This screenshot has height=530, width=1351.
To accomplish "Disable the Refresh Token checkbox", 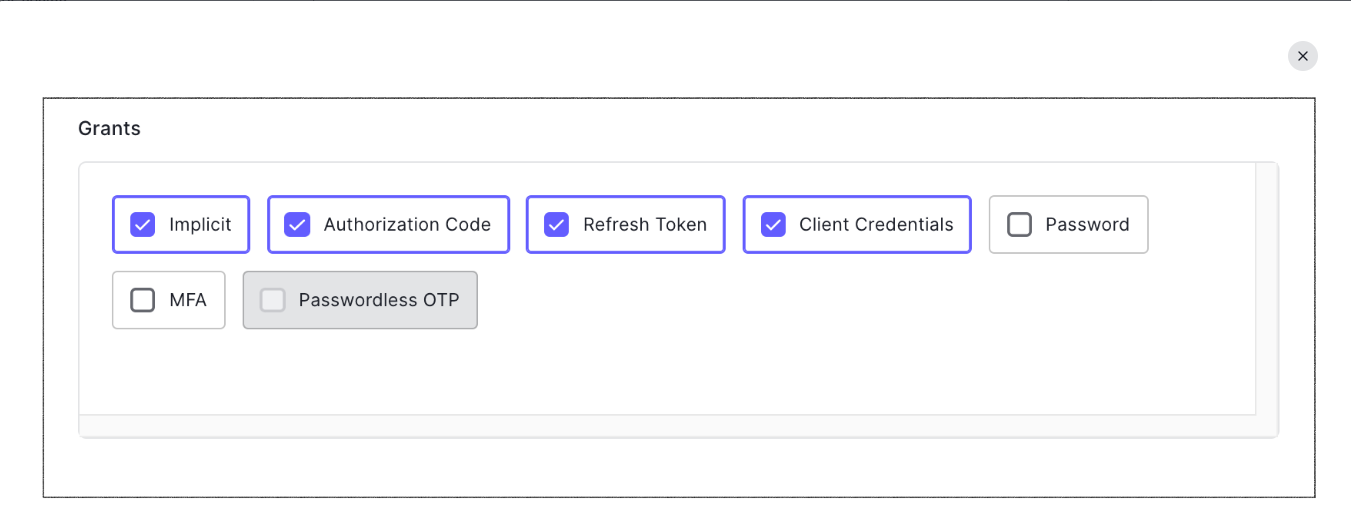I will (556, 225).
